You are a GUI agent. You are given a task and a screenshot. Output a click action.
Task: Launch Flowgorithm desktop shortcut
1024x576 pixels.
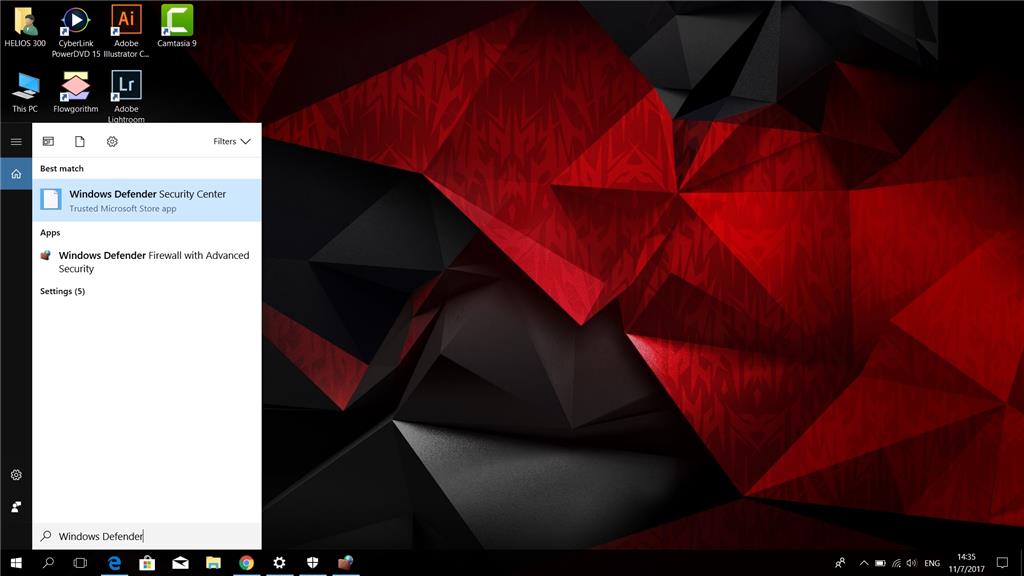pyautogui.click(x=76, y=92)
